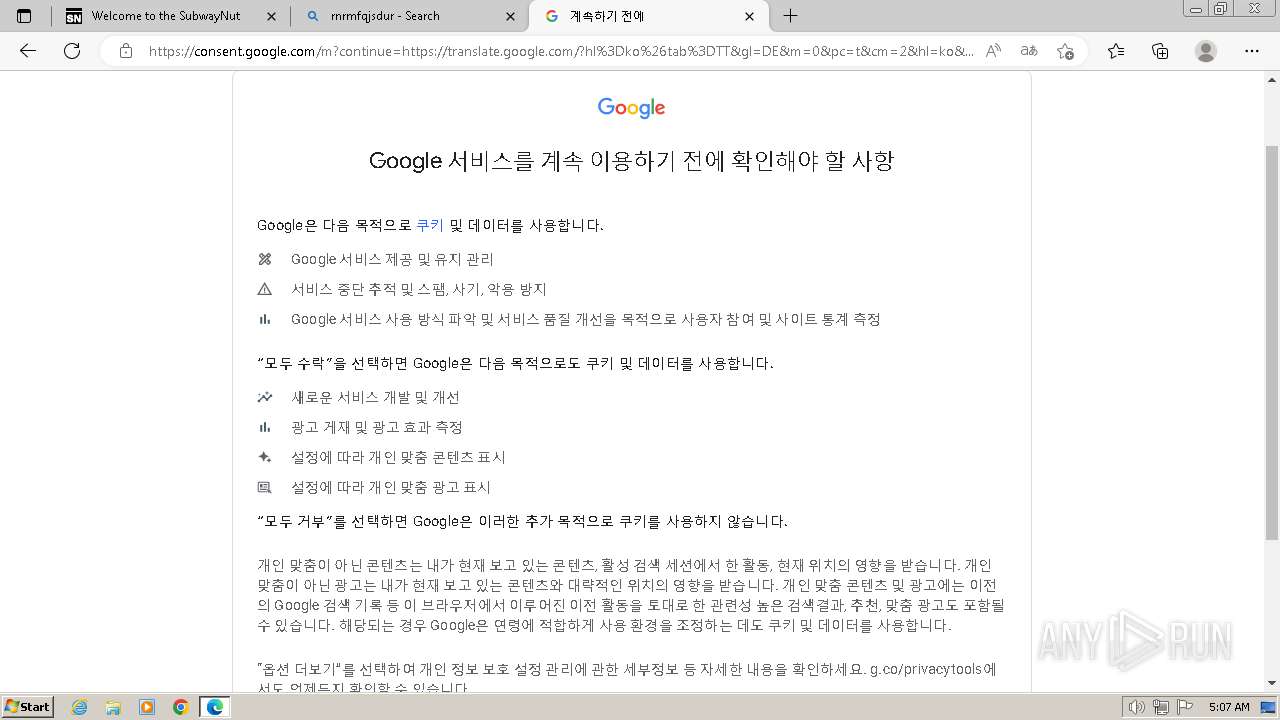Switch to the rnrmfqjsdur - Search tab
Image resolution: width=1280 pixels, height=720 pixels.
tap(410, 16)
